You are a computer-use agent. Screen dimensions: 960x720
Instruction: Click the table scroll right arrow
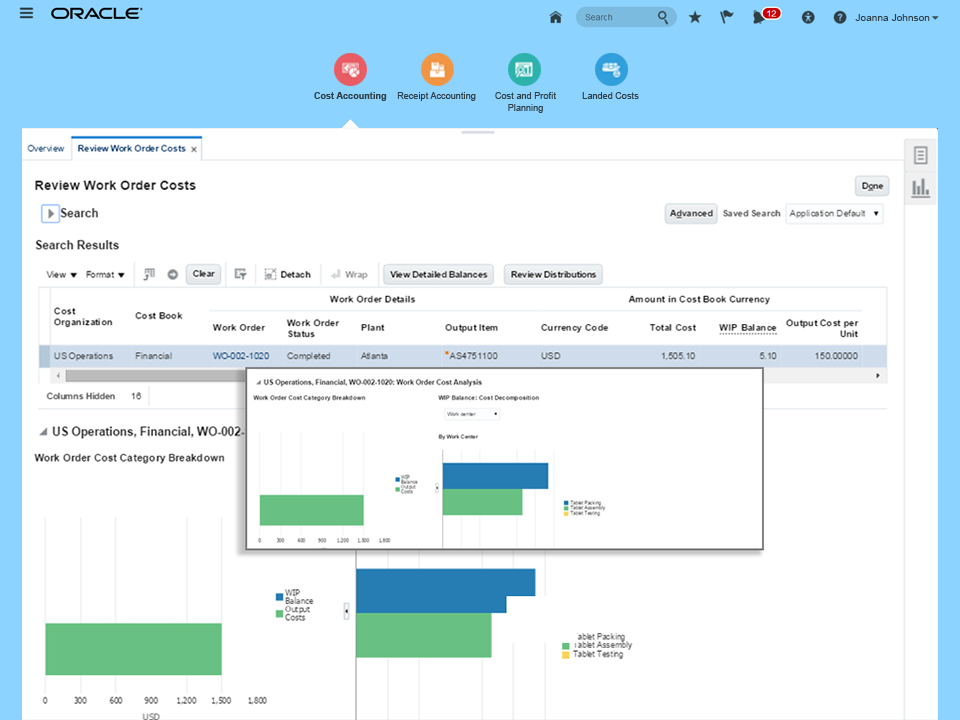[877, 376]
